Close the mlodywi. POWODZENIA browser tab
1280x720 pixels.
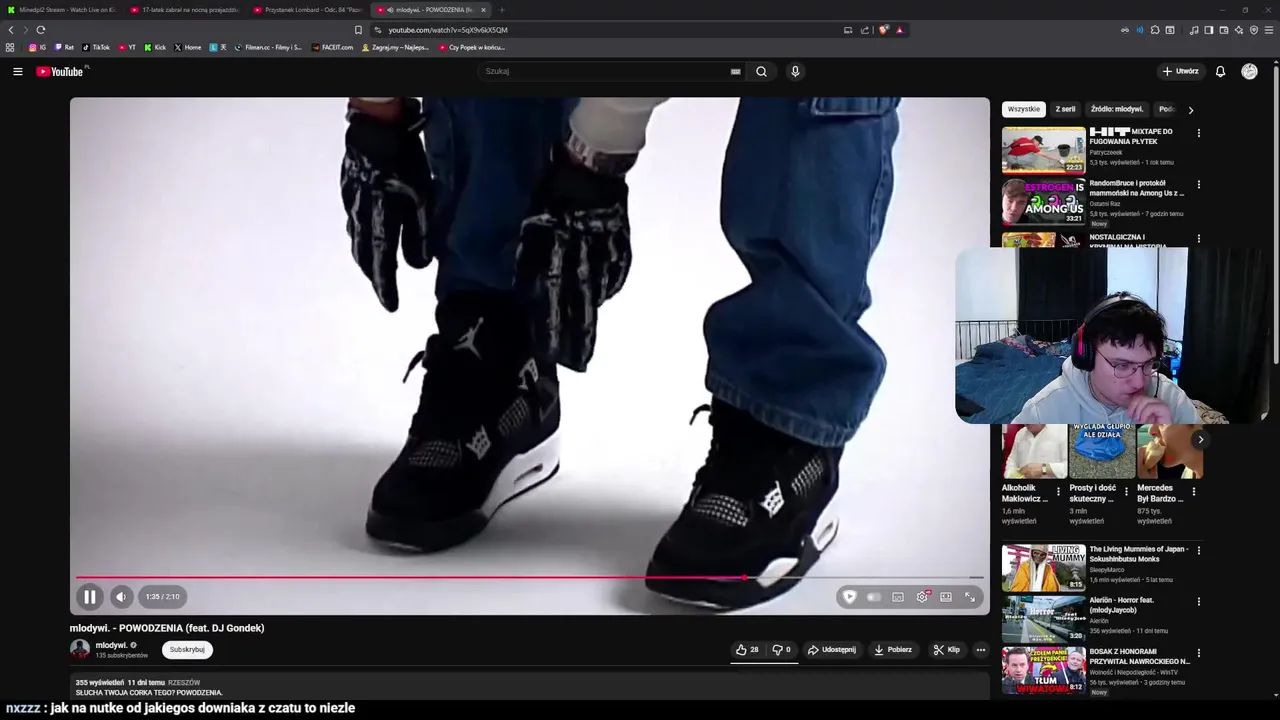(x=483, y=10)
